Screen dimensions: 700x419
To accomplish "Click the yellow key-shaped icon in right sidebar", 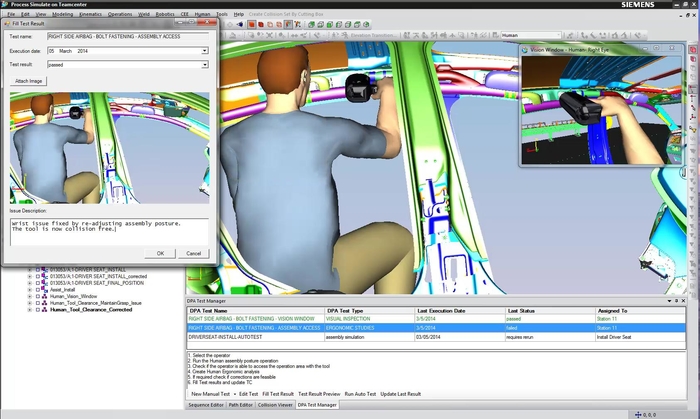I will click(x=693, y=129).
